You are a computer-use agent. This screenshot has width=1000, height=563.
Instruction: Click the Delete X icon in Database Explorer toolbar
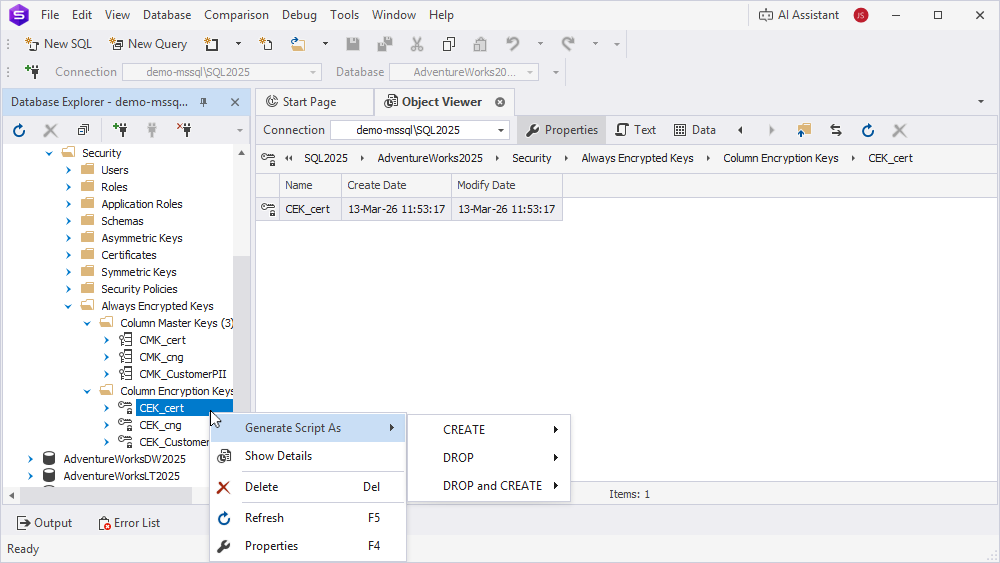tap(50, 131)
